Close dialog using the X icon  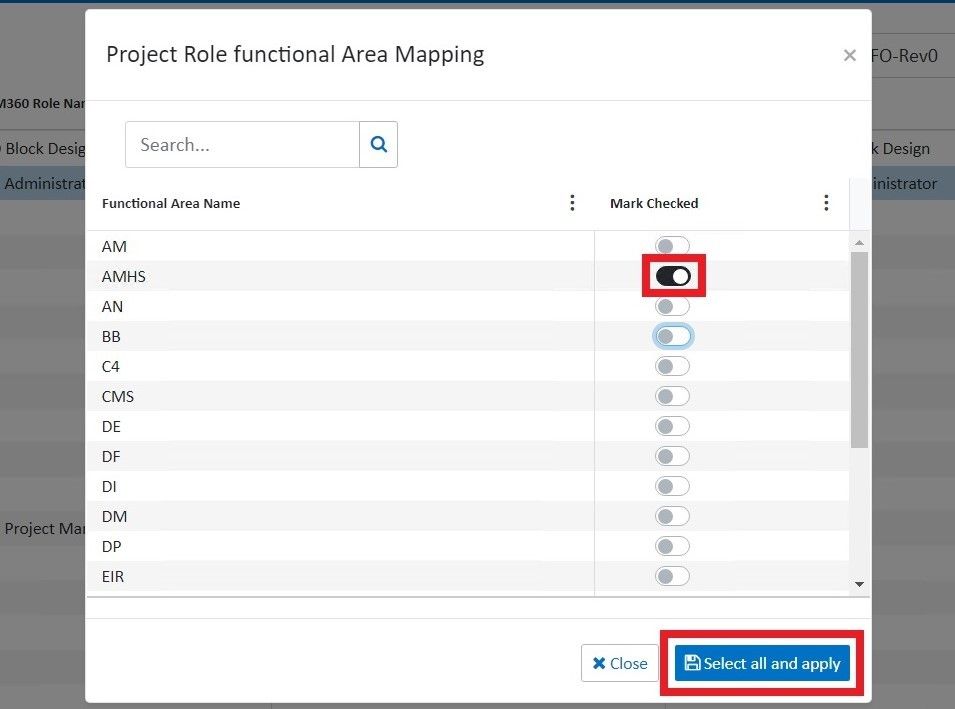849,55
